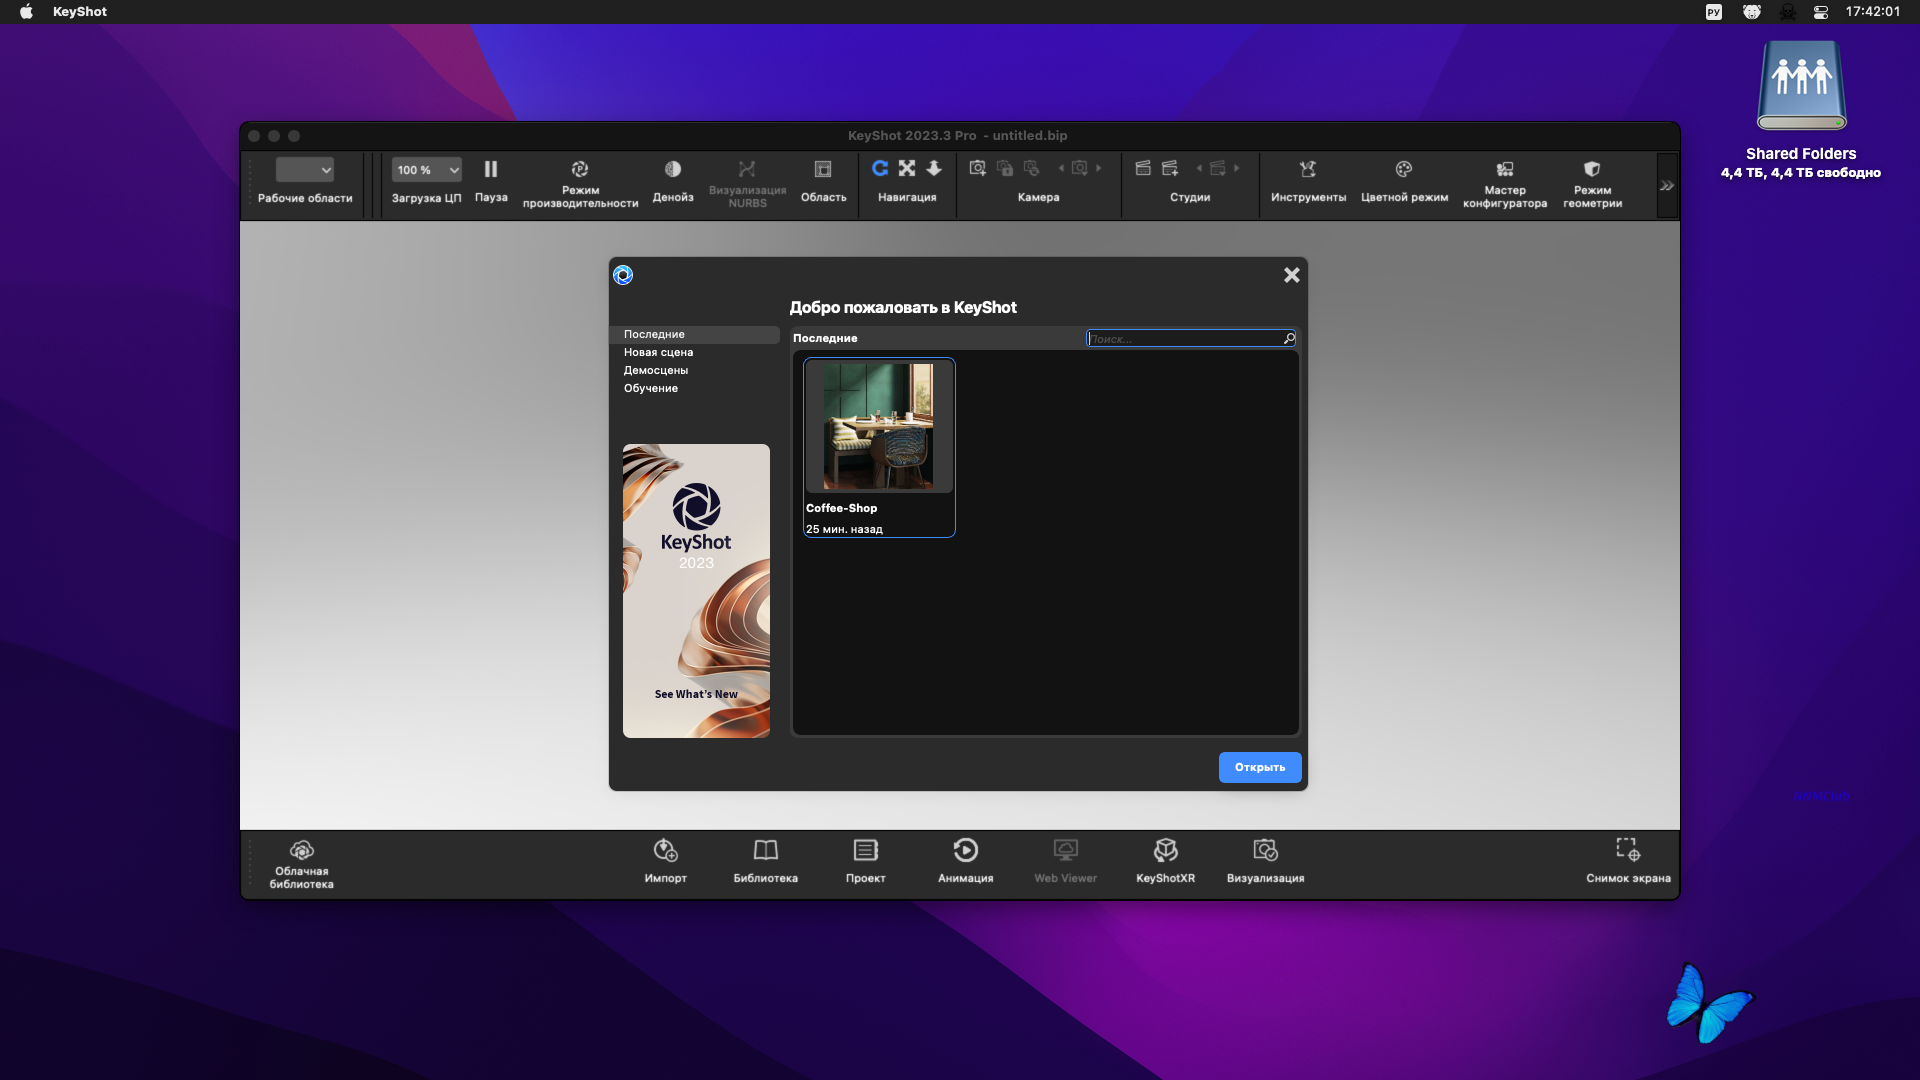
Task: Select Последние in the welcome sidebar
Action: (694, 334)
